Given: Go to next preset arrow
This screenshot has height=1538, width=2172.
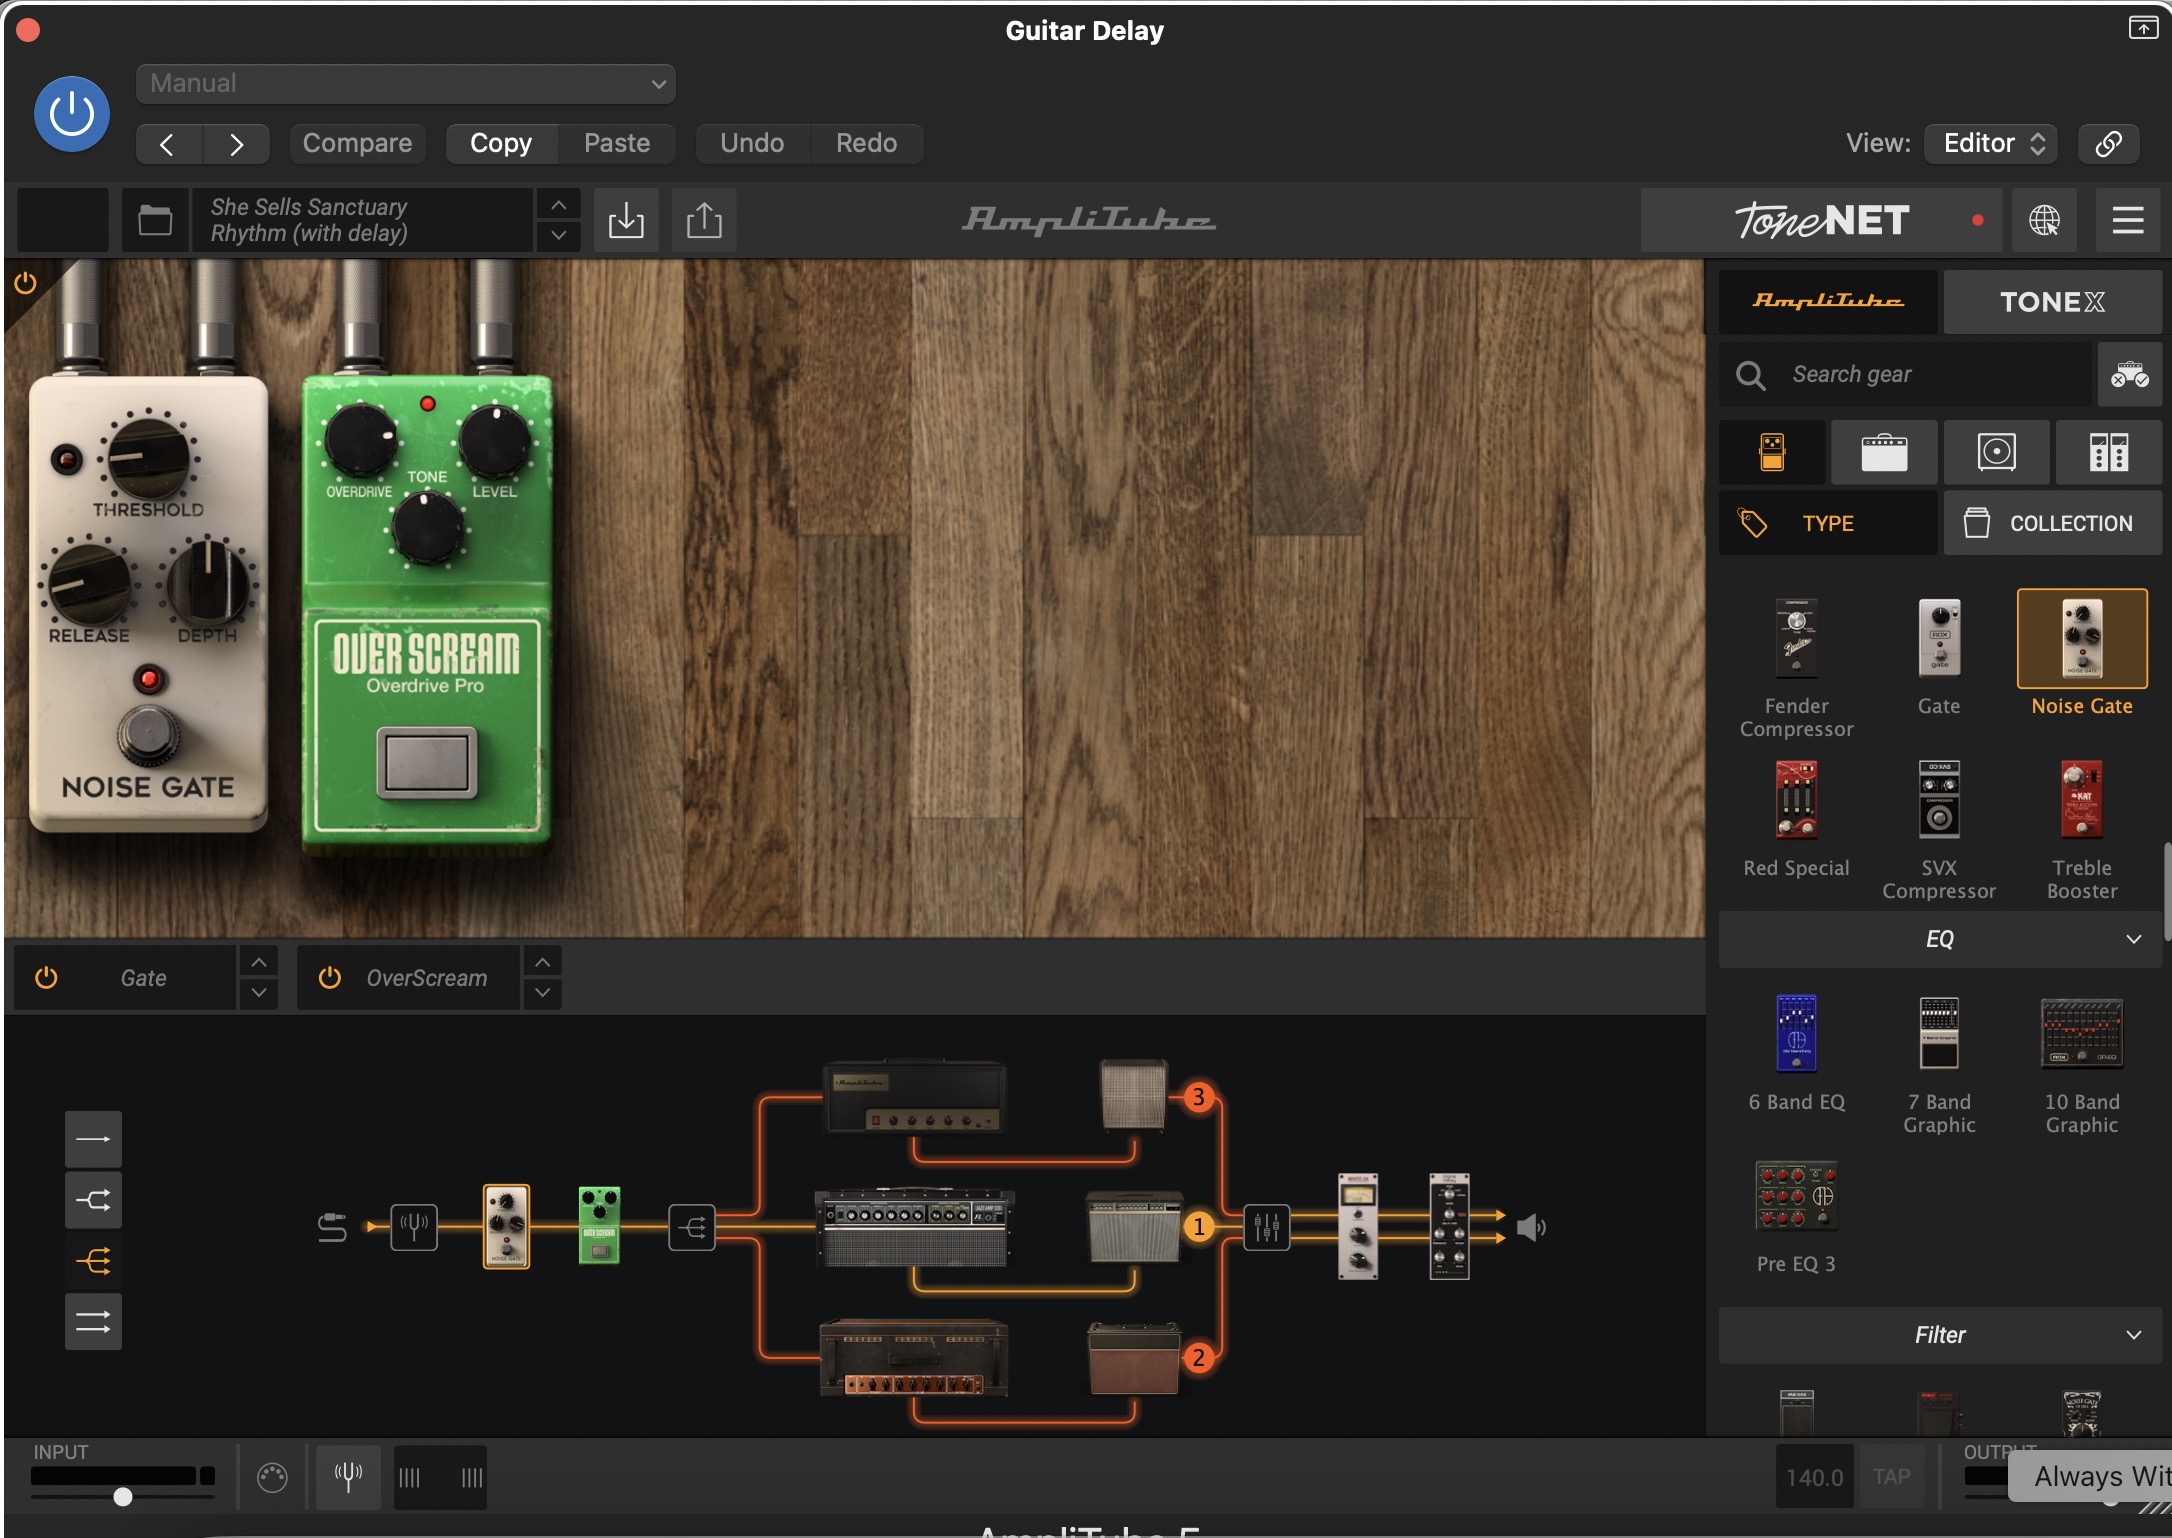Looking at the screenshot, I should click(x=236, y=144).
